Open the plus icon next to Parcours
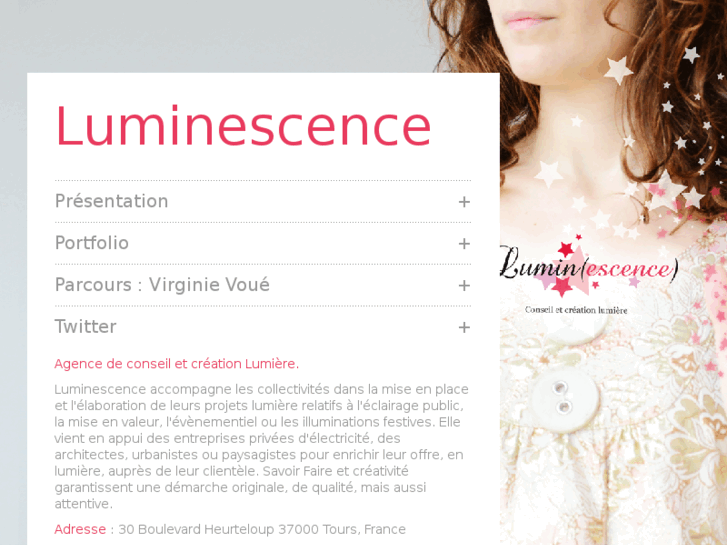Image resolution: width=727 pixels, height=545 pixels. coord(464,285)
